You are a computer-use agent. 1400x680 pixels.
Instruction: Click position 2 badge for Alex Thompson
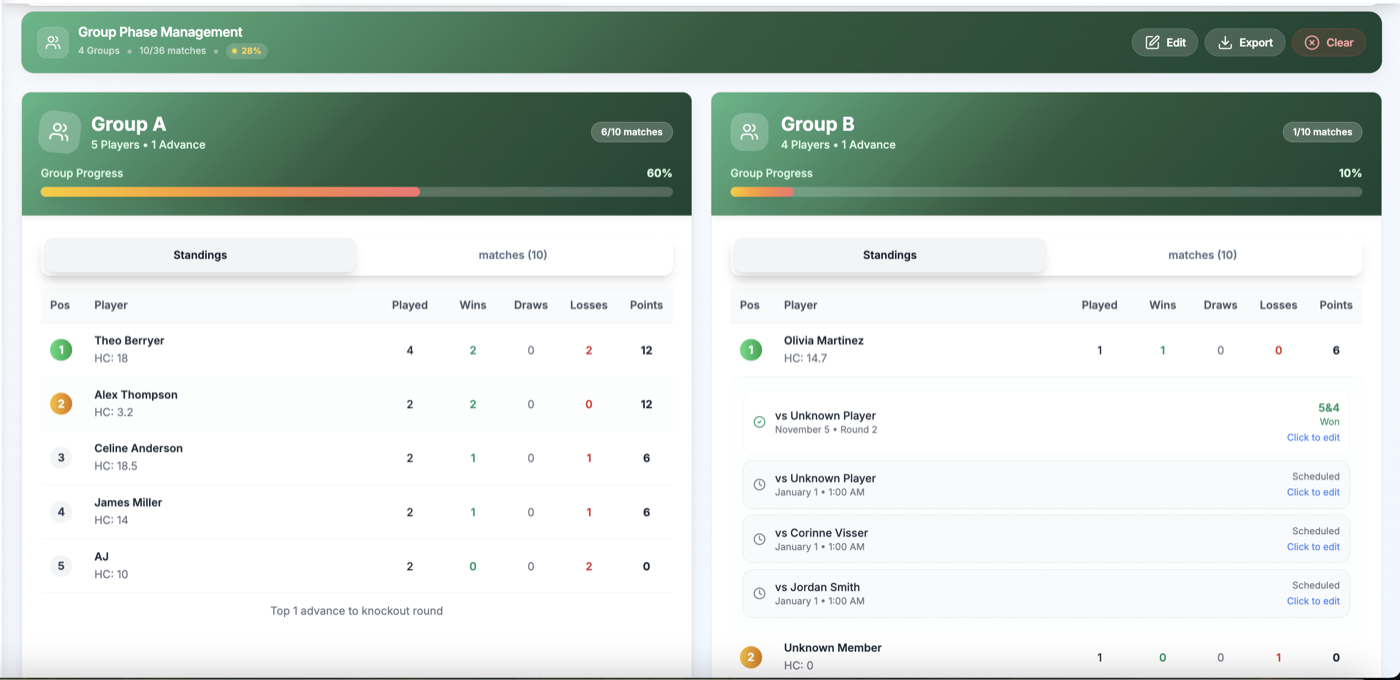61,404
